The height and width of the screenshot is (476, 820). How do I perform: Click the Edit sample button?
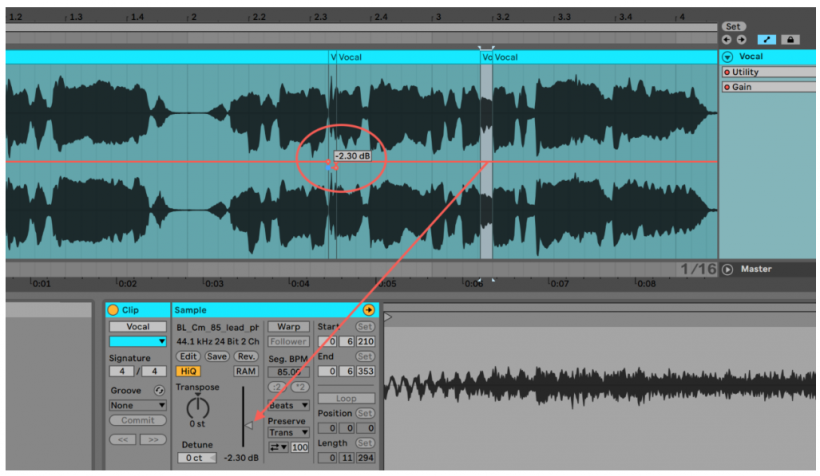coord(188,356)
